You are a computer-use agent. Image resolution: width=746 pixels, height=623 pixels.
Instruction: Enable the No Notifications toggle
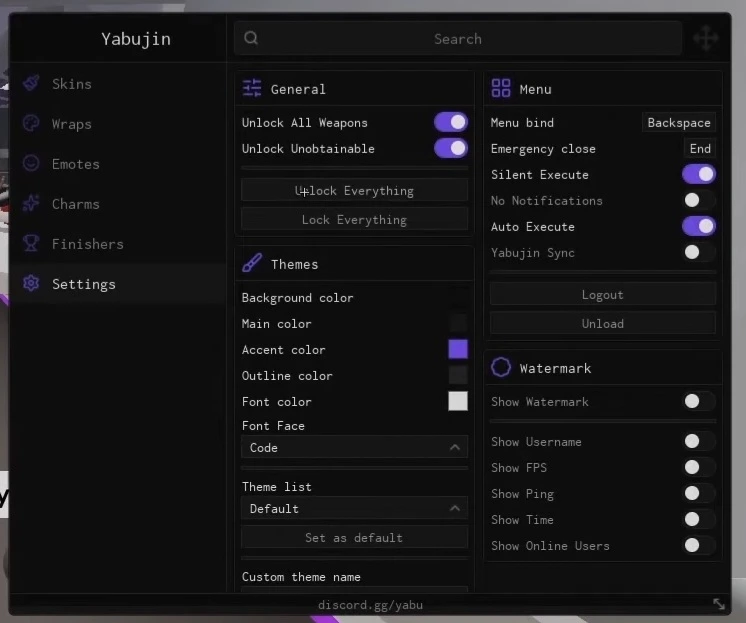pyautogui.click(x=698, y=200)
